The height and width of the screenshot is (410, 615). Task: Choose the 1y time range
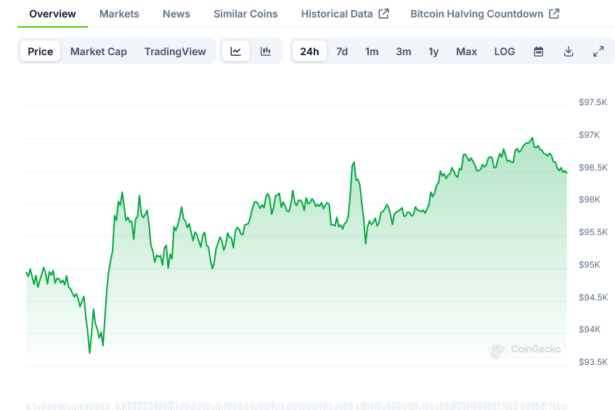(x=433, y=51)
